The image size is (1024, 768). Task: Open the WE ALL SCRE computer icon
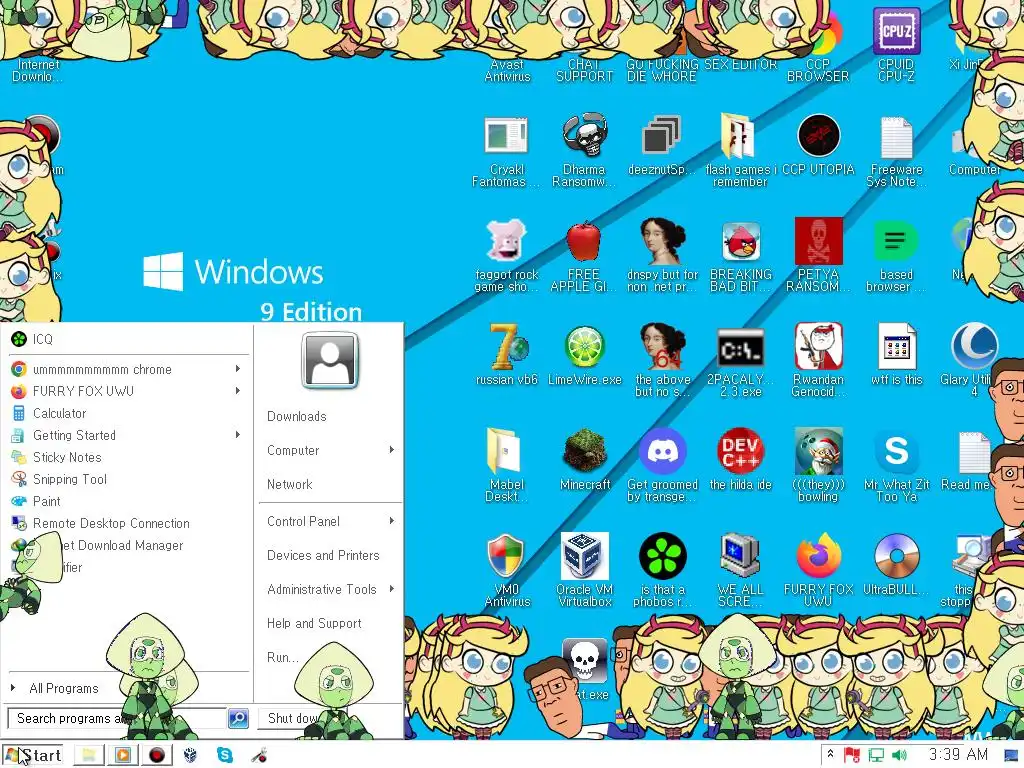click(740, 556)
